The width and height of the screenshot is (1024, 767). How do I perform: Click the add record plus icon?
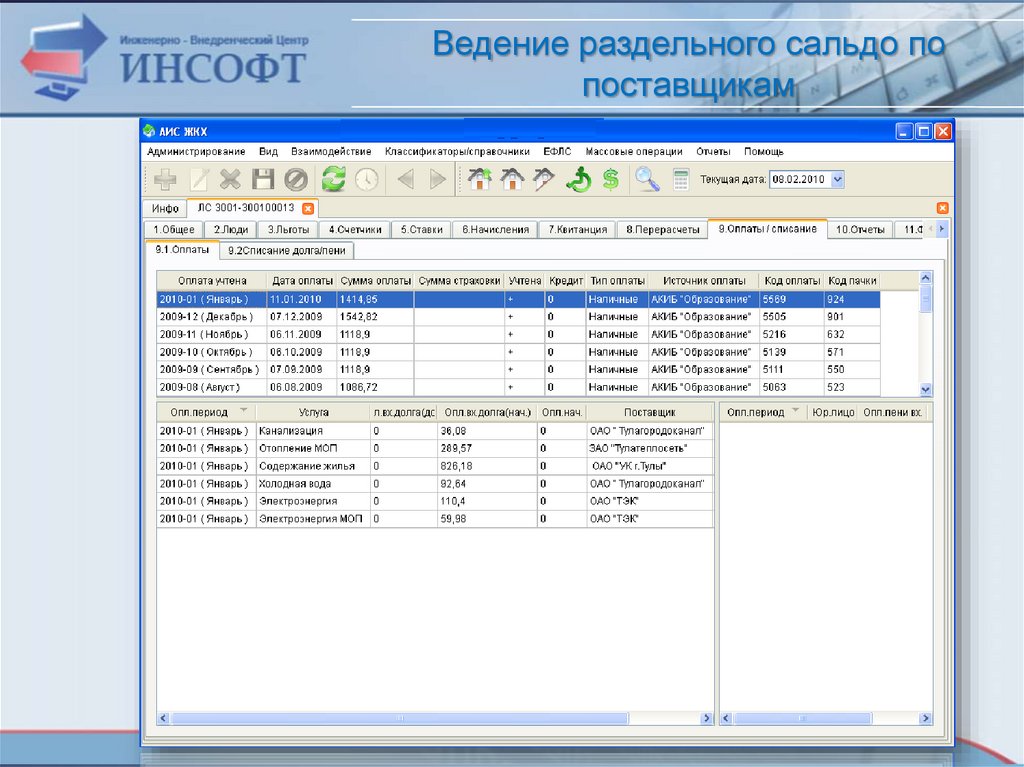pos(165,179)
